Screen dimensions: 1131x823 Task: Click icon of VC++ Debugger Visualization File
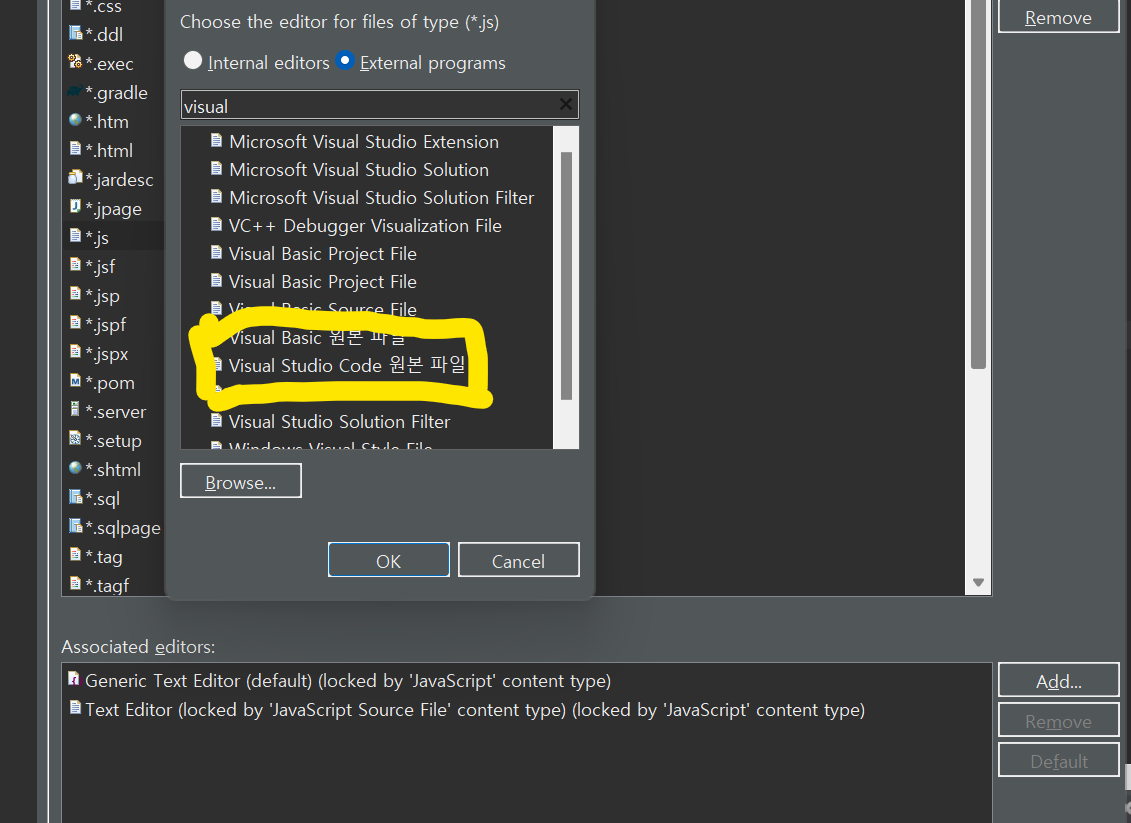[216, 225]
